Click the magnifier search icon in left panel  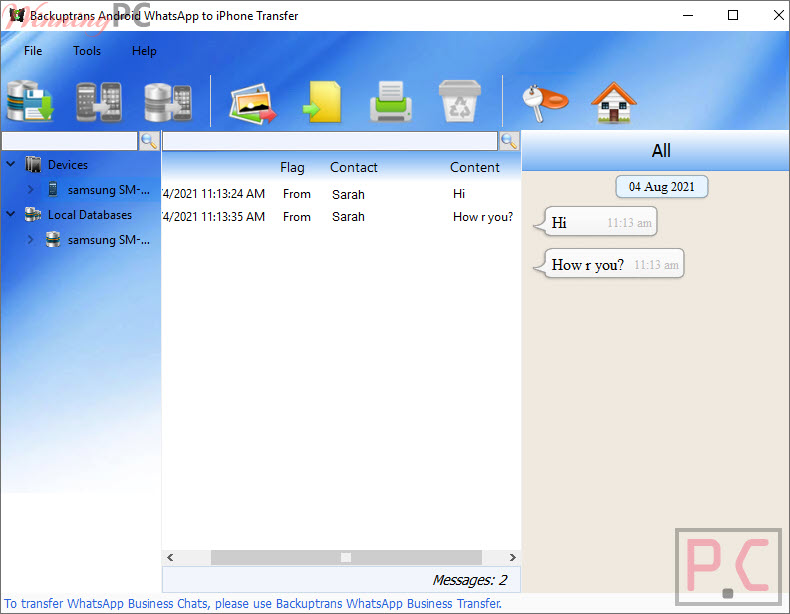149,141
